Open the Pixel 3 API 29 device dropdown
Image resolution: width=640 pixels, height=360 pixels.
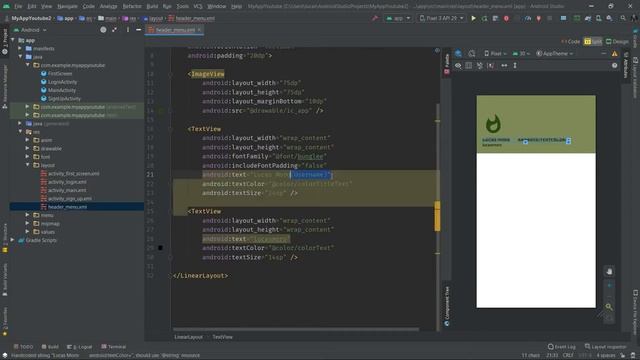(442, 18)
